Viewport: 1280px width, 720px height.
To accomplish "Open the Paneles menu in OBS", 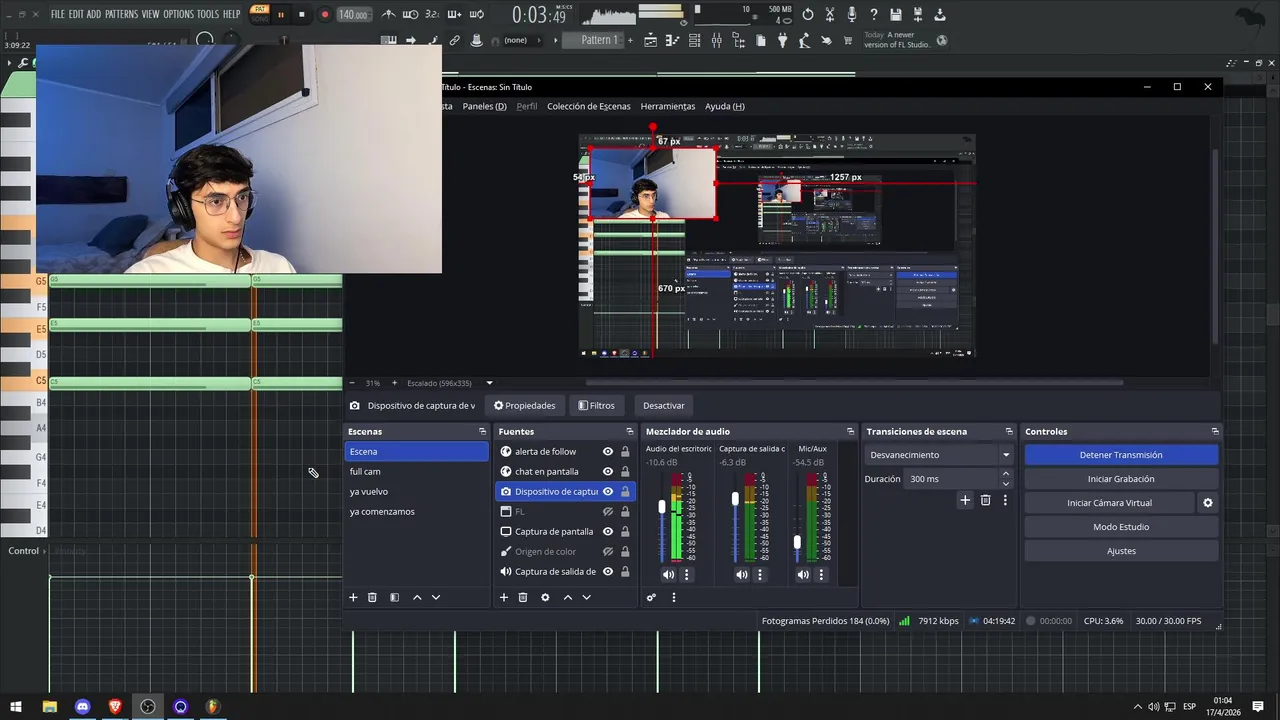I will (484, 106).
